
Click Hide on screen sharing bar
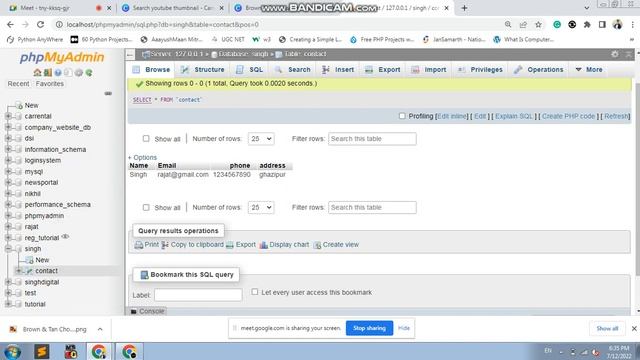point(404,328)
